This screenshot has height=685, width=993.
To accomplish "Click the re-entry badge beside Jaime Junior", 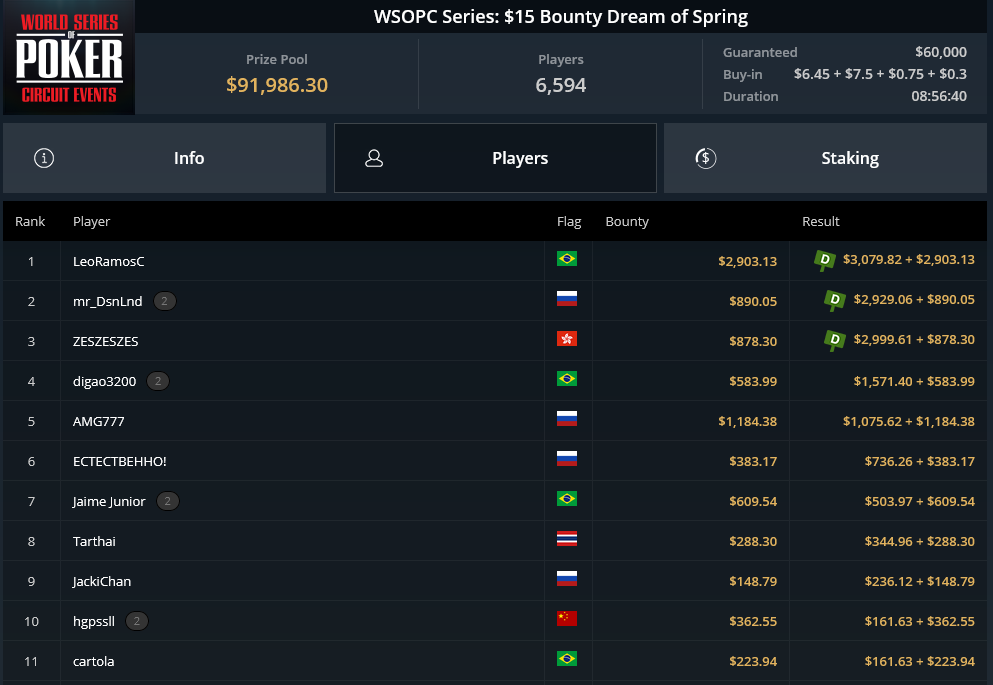I will tap(167, 501).
